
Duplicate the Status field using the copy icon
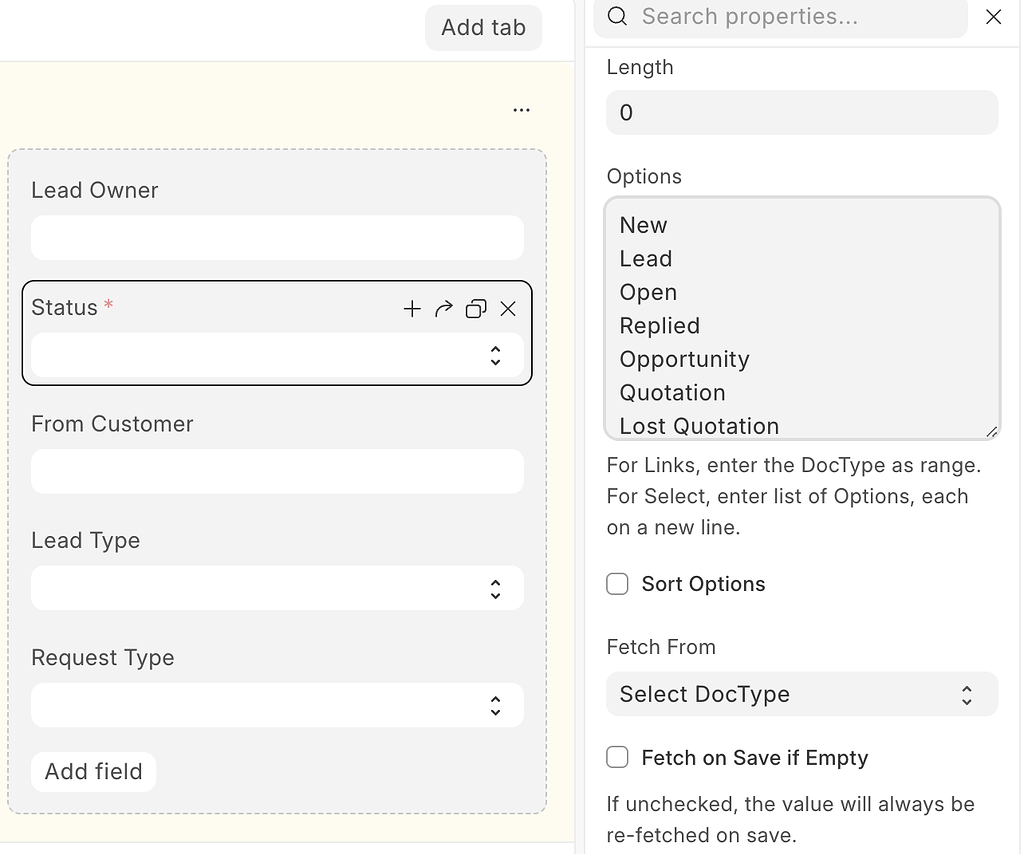tap(476, 309)
